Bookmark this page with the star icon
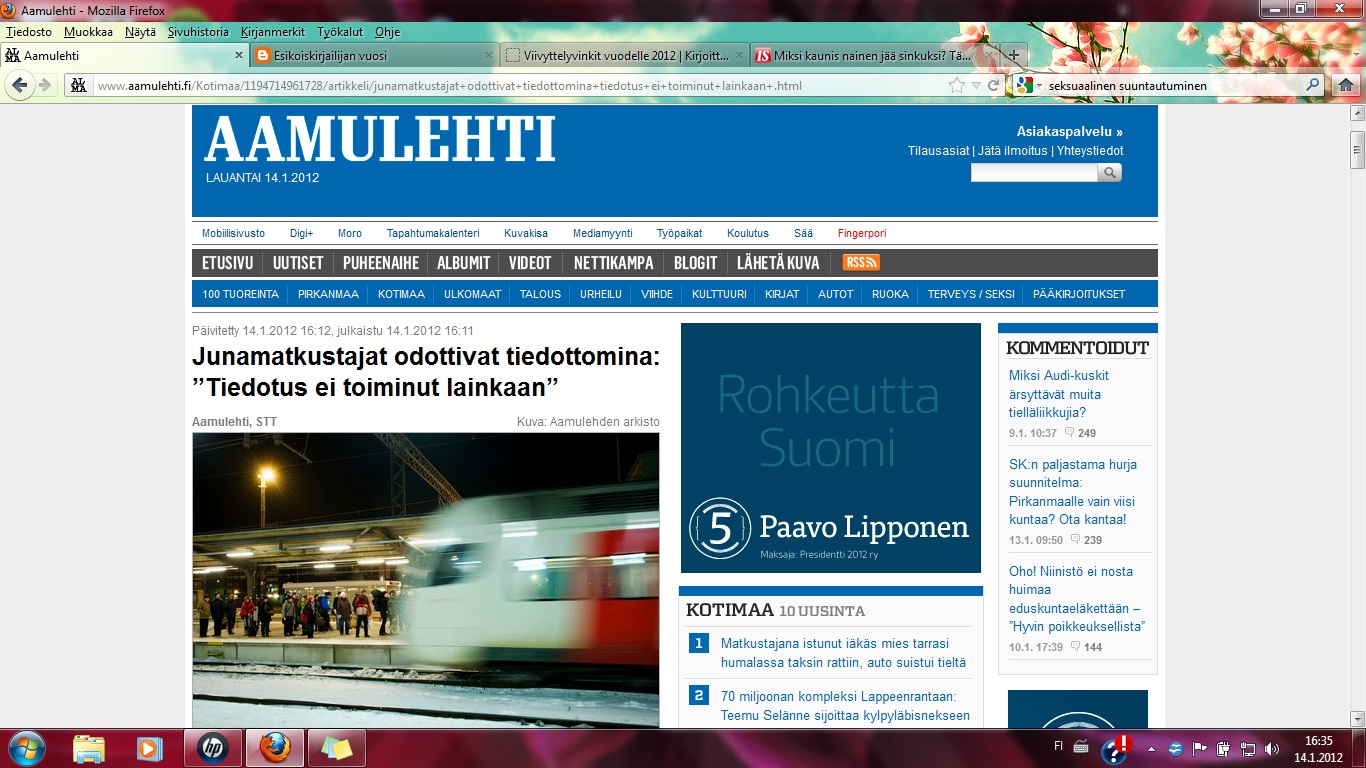The width and height of the screenshot is (1366, 768). click(x=957, y=86)
